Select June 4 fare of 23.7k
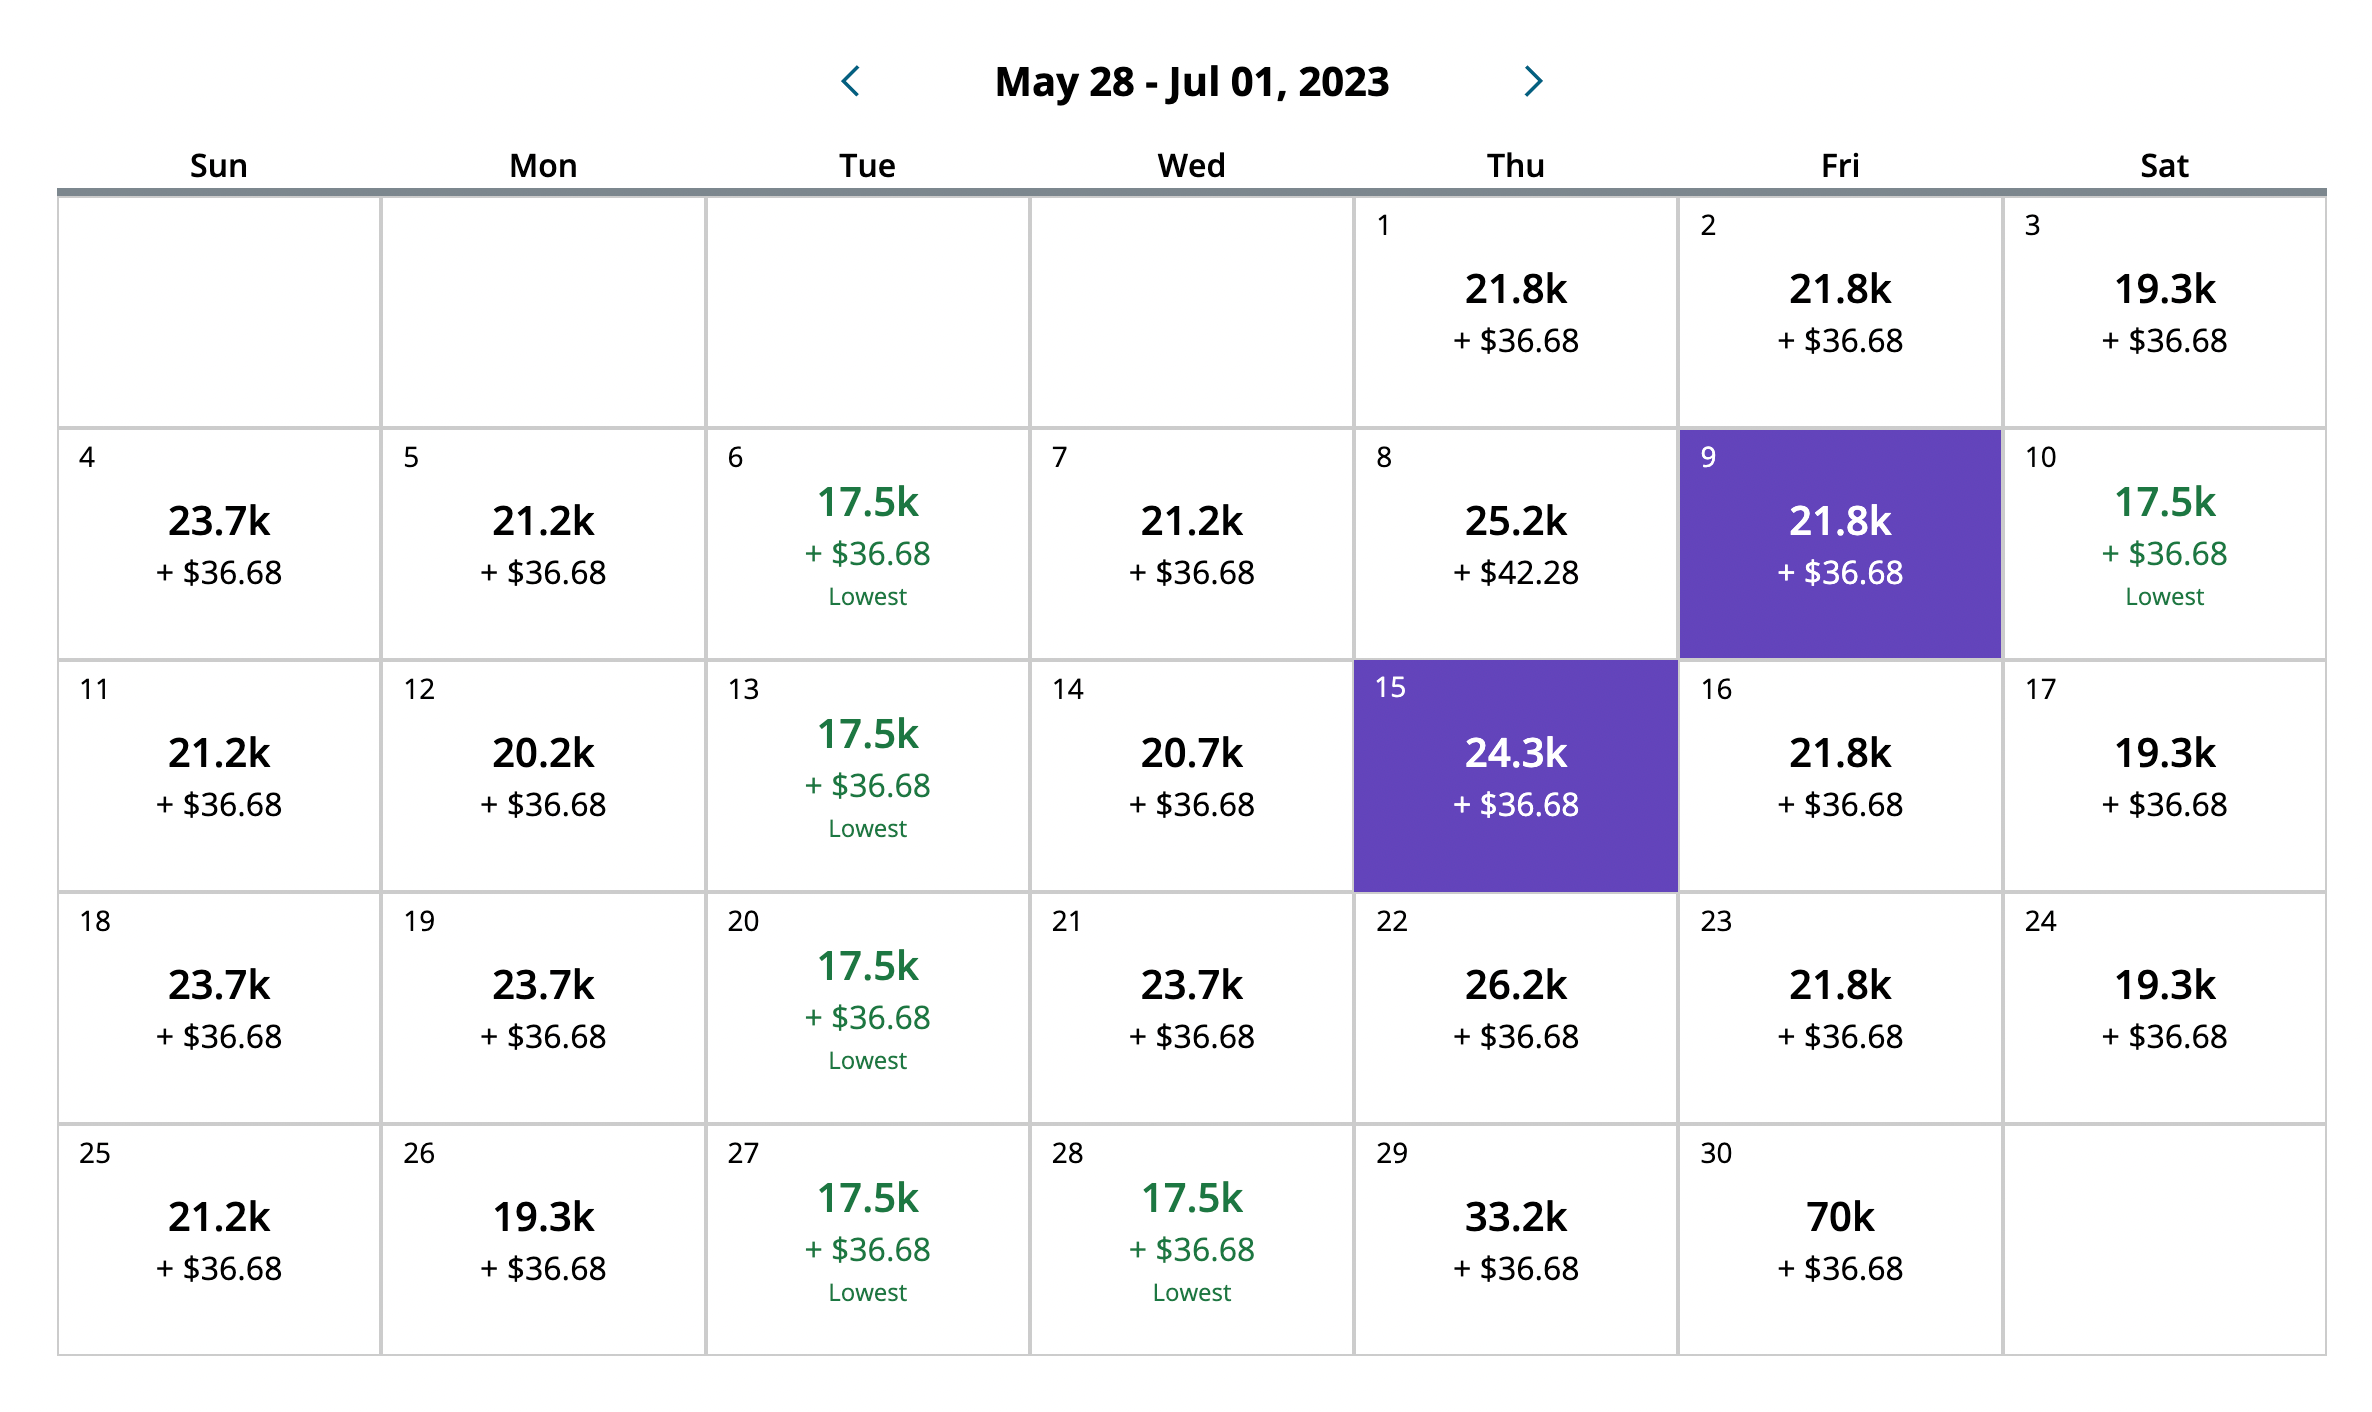This screenshot has height=1412, width=2372. click(x=219, y=544)
